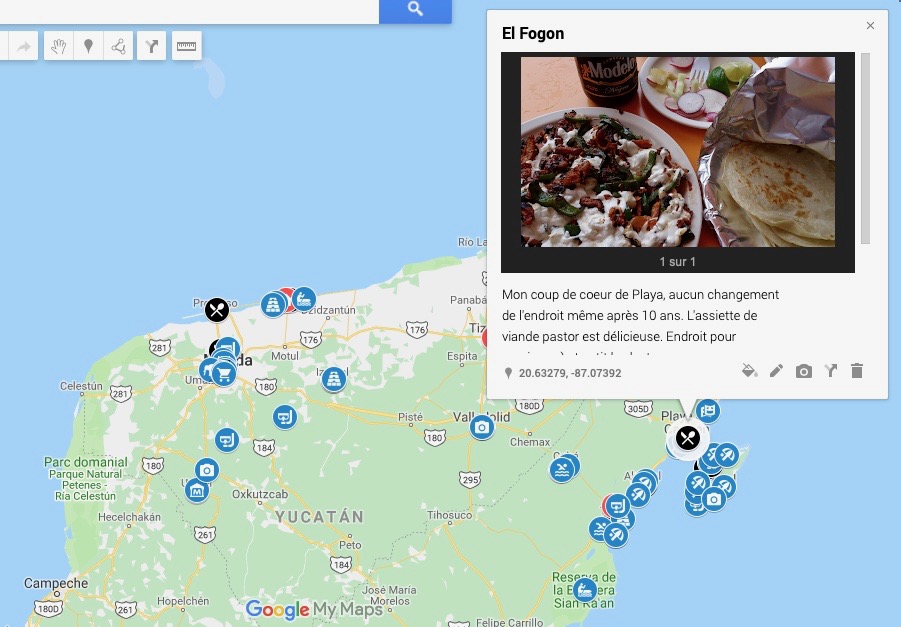901x627 pixels.
Task: Select the measure distances ruler tool
Action: coord(186,46)
